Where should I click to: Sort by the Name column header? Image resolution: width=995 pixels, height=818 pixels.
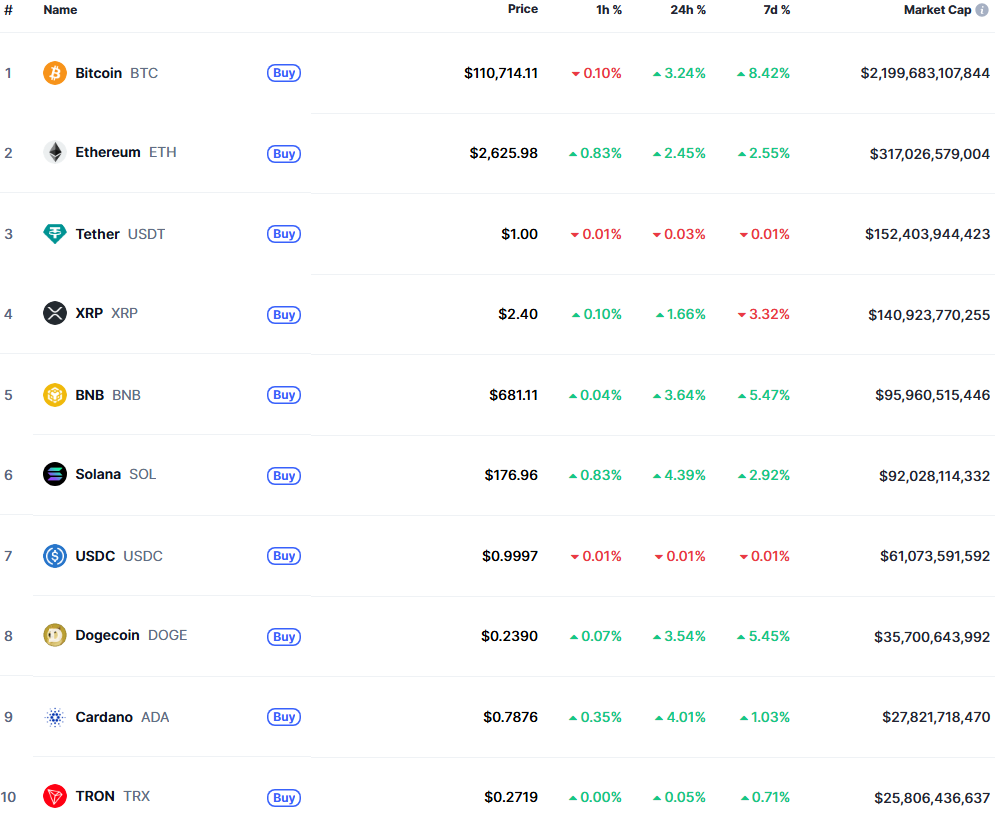(60, 10)
